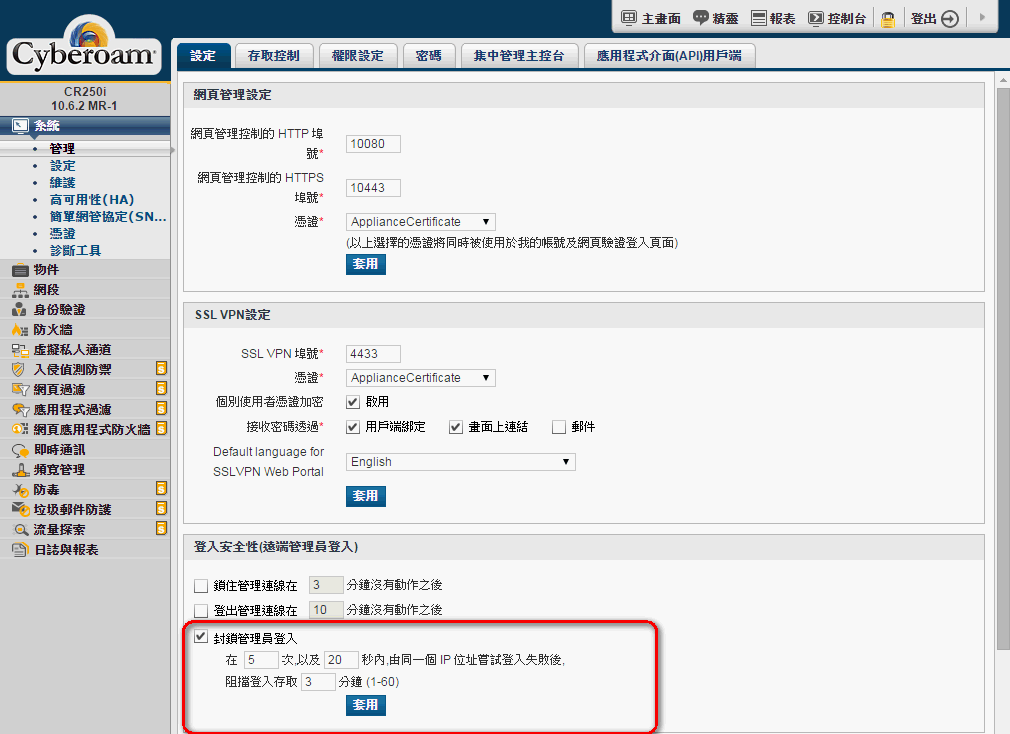Click the HTTPS 埠號 10443 field
The width and height of the screenshot is (1010, 734).
pyautogui.click(x=373, y=188)
